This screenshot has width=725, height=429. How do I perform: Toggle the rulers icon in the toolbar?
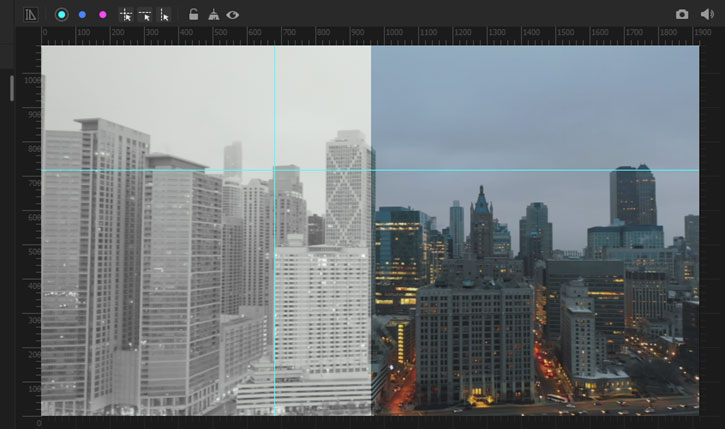tap(30, 15)
